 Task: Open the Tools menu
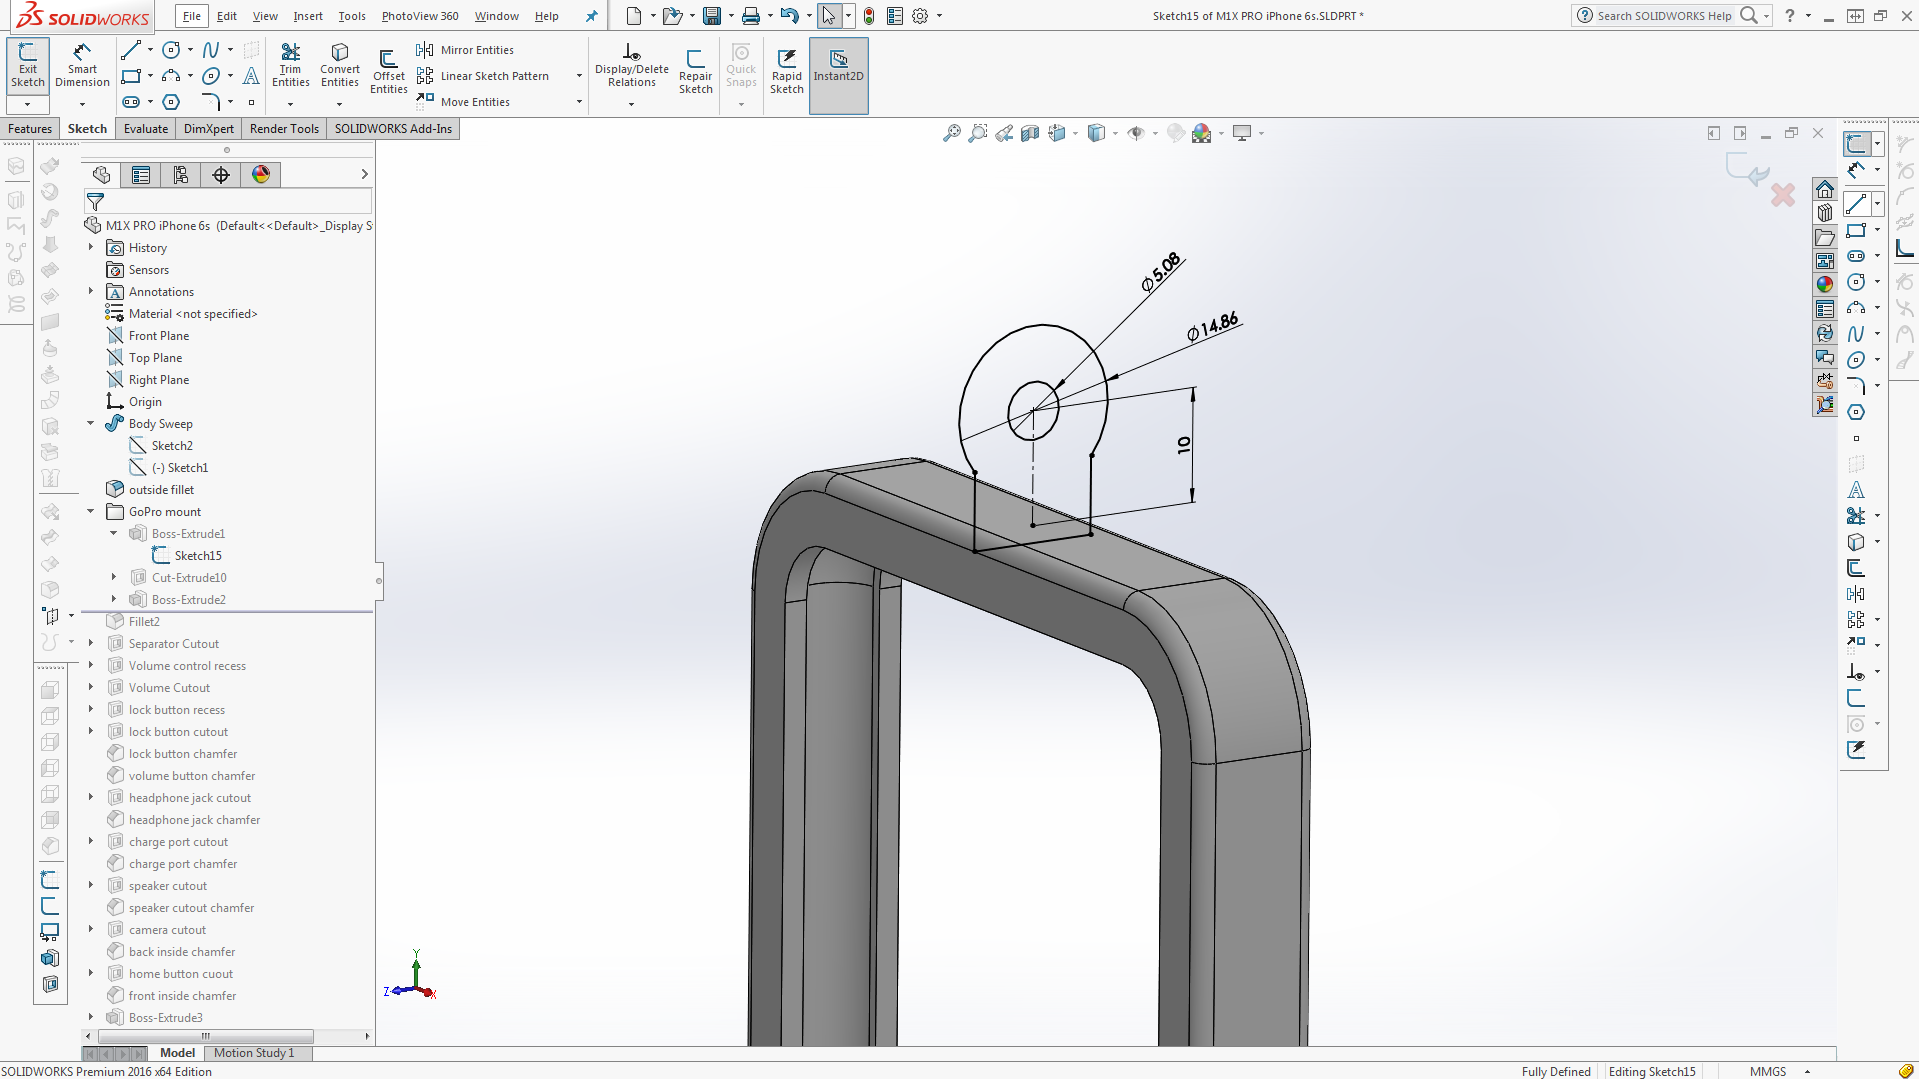(352, 16)
